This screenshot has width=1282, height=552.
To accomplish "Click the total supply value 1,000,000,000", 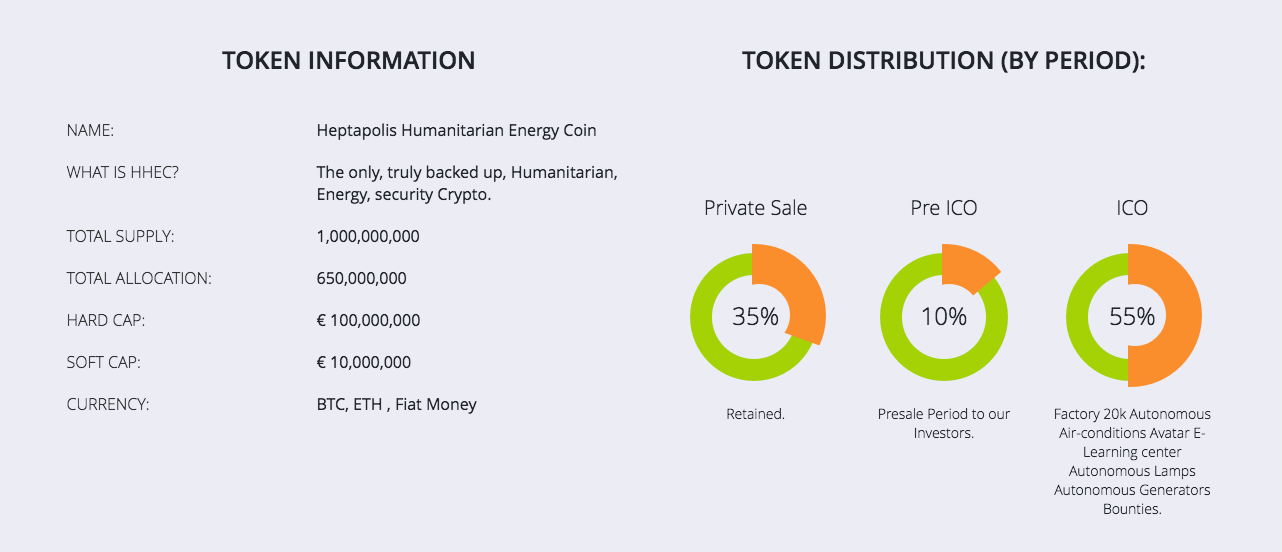I will 368,237.
